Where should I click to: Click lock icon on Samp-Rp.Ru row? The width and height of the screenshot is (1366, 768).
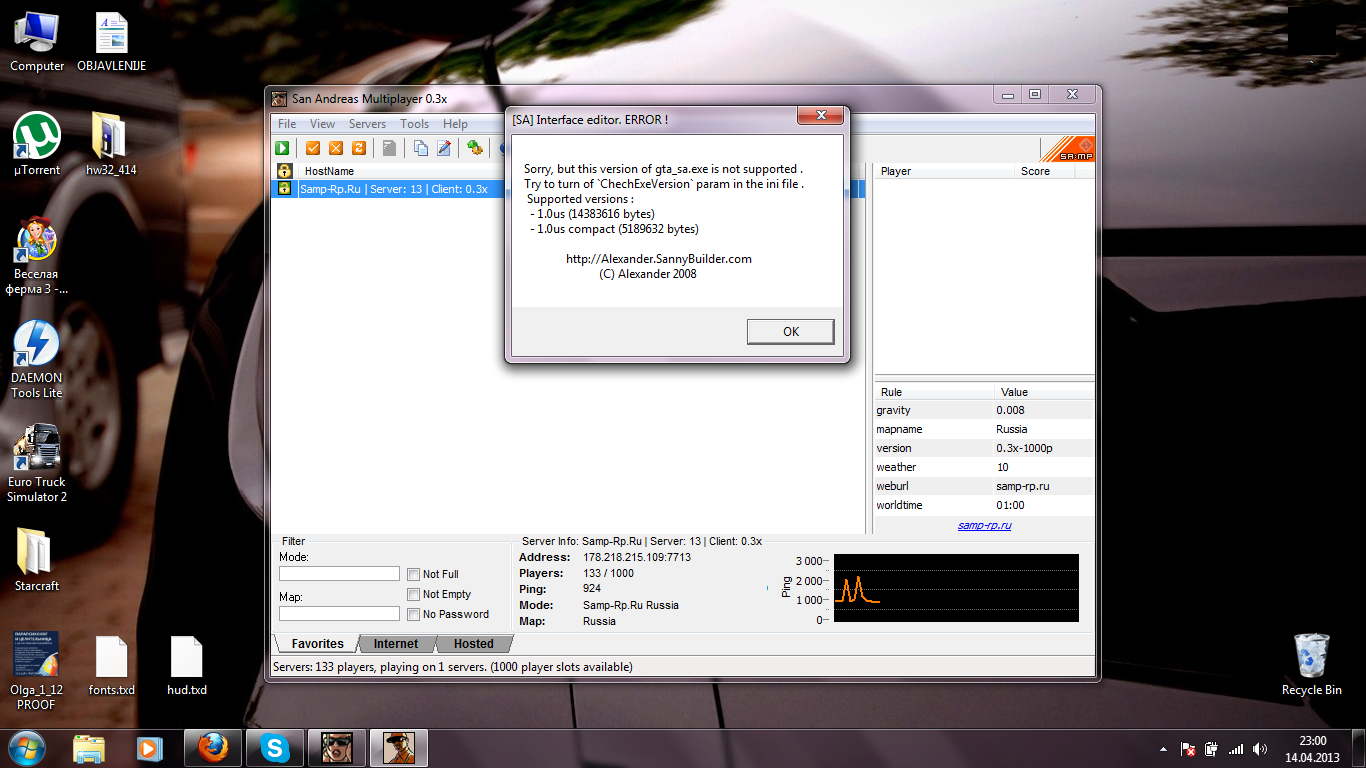[x=284, y=188]
